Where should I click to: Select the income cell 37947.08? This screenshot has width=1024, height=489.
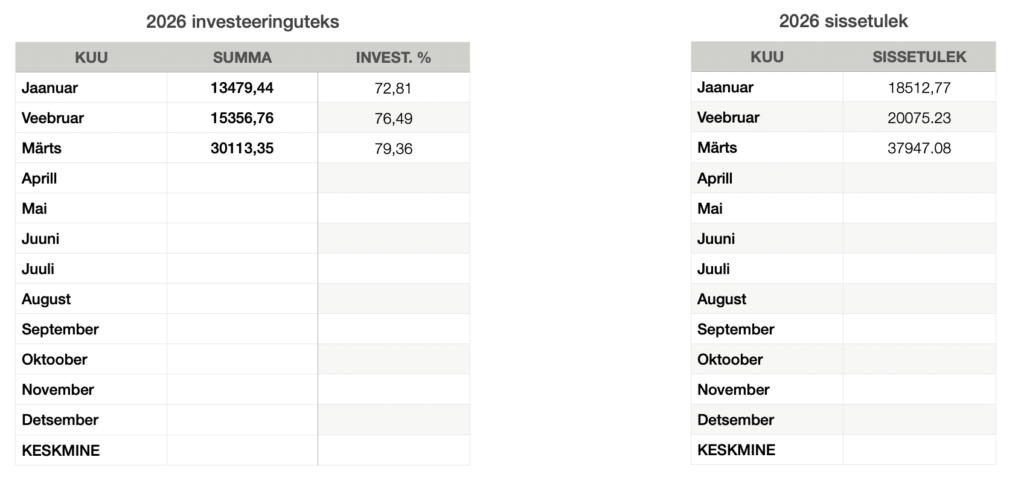point(919,148)
